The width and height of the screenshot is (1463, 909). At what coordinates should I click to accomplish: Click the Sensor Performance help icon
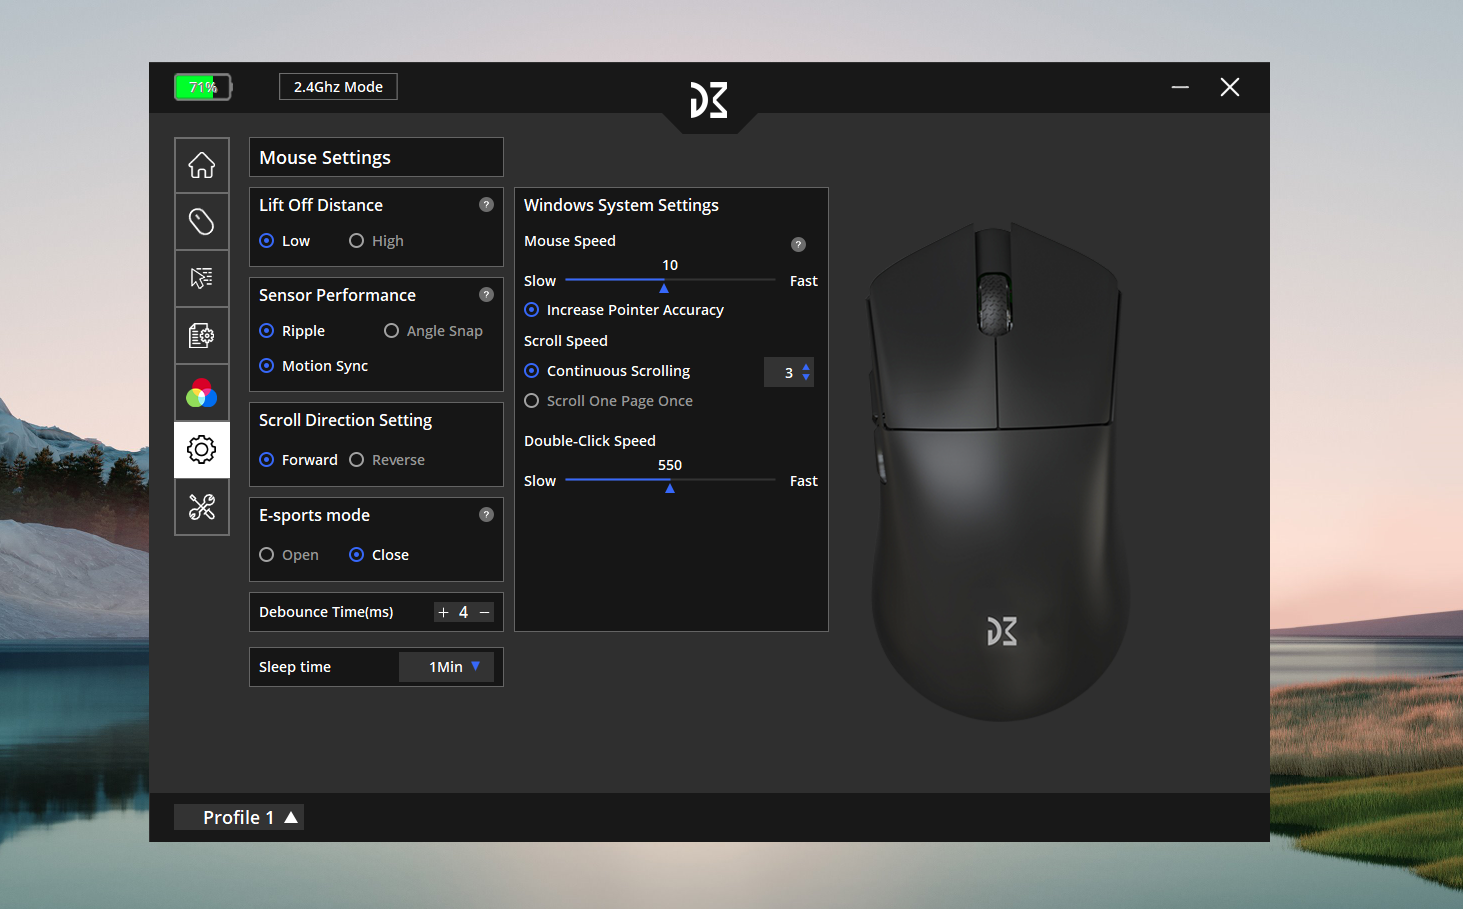pos(486,295)
